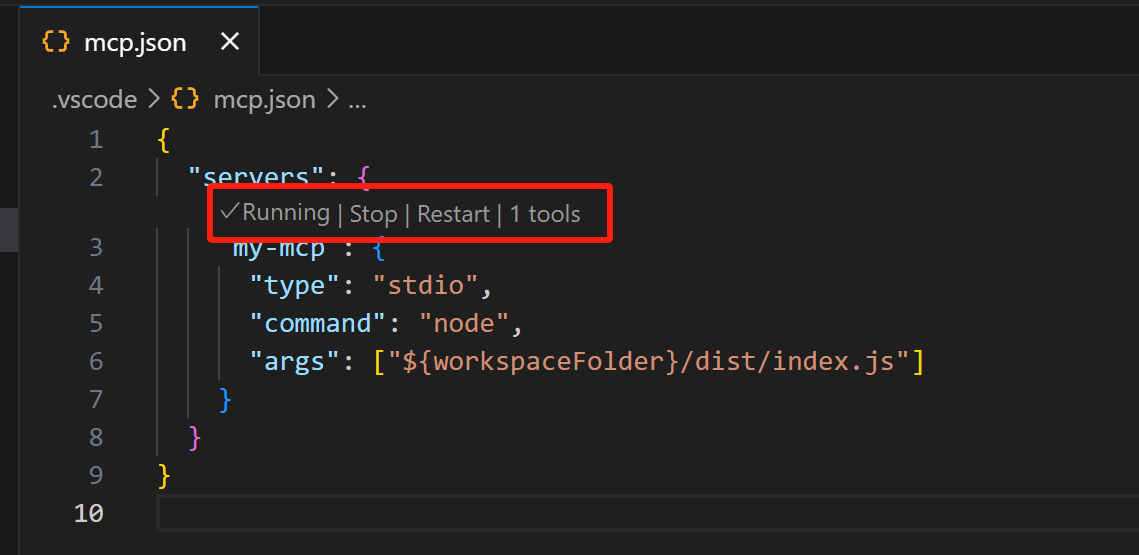The height and width of the screenshot is (555, 1139).
Task: Click the "node" command value
Action: pyautogui.click(x=465, y=324)
